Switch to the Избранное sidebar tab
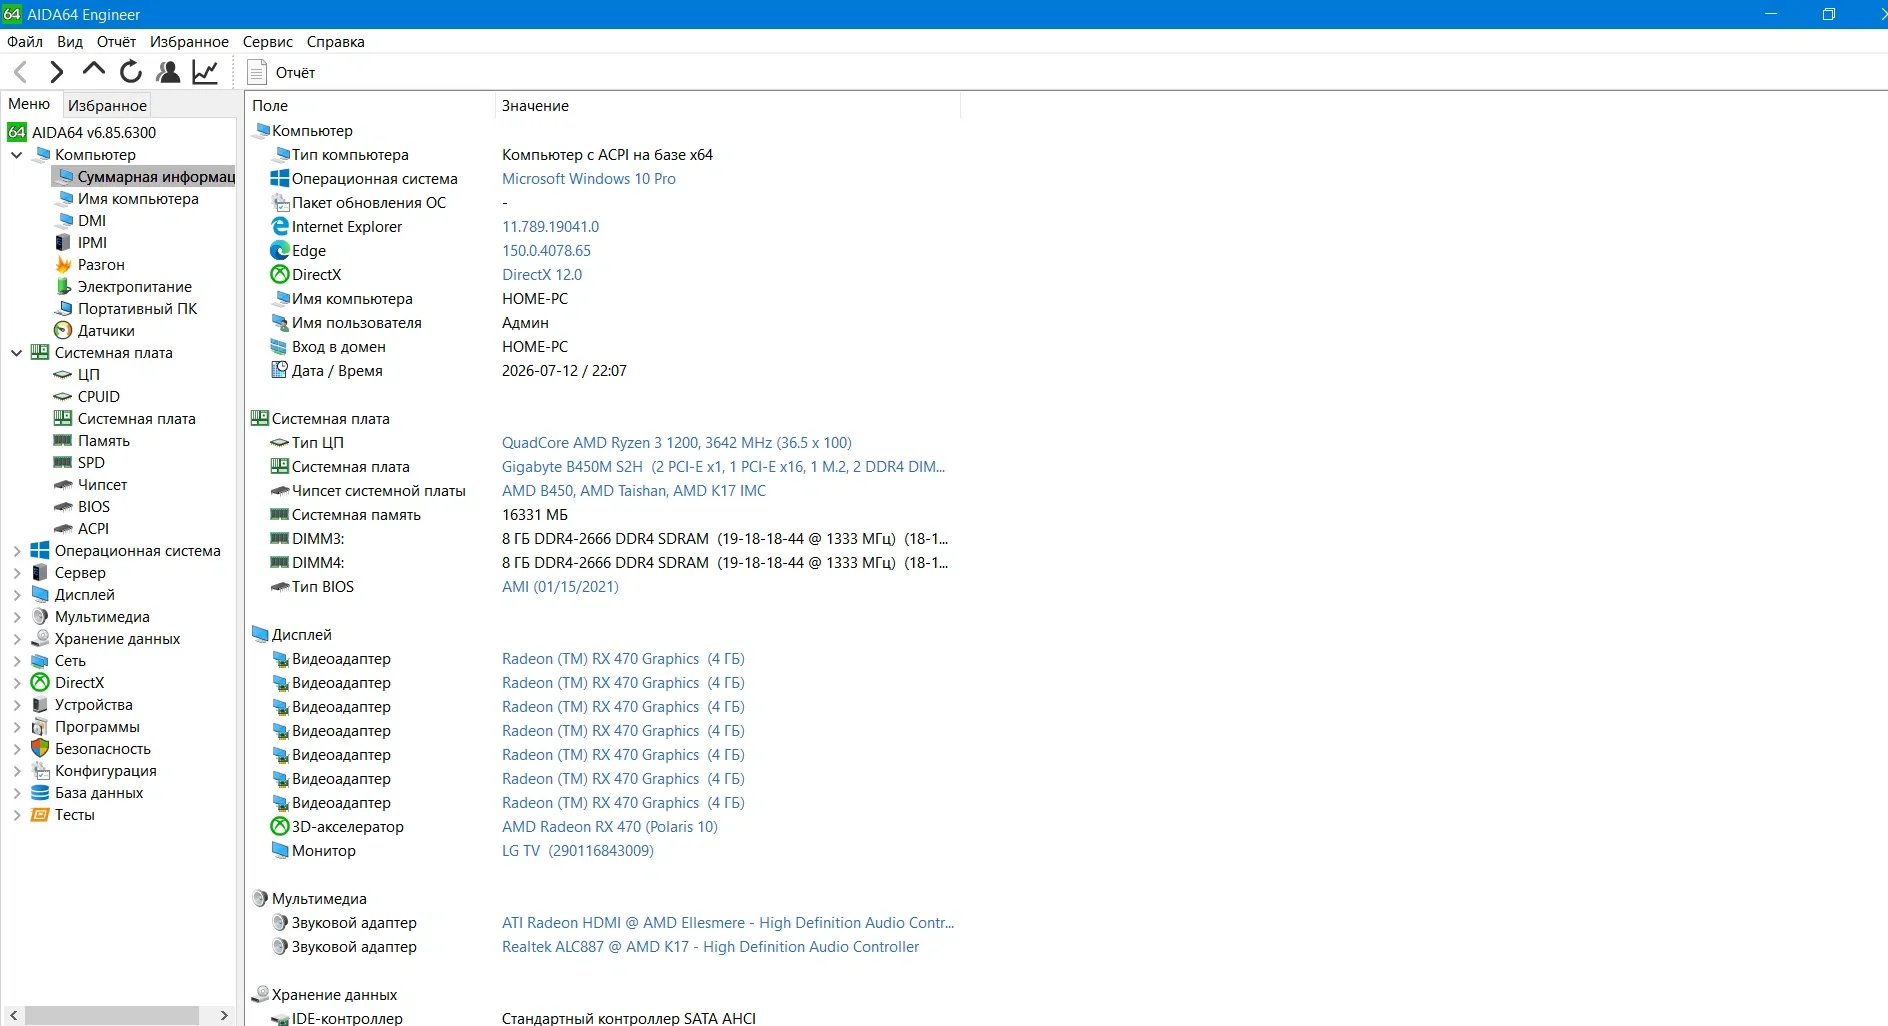Viewport: 1888px width, 1026px height. [107, 106]
